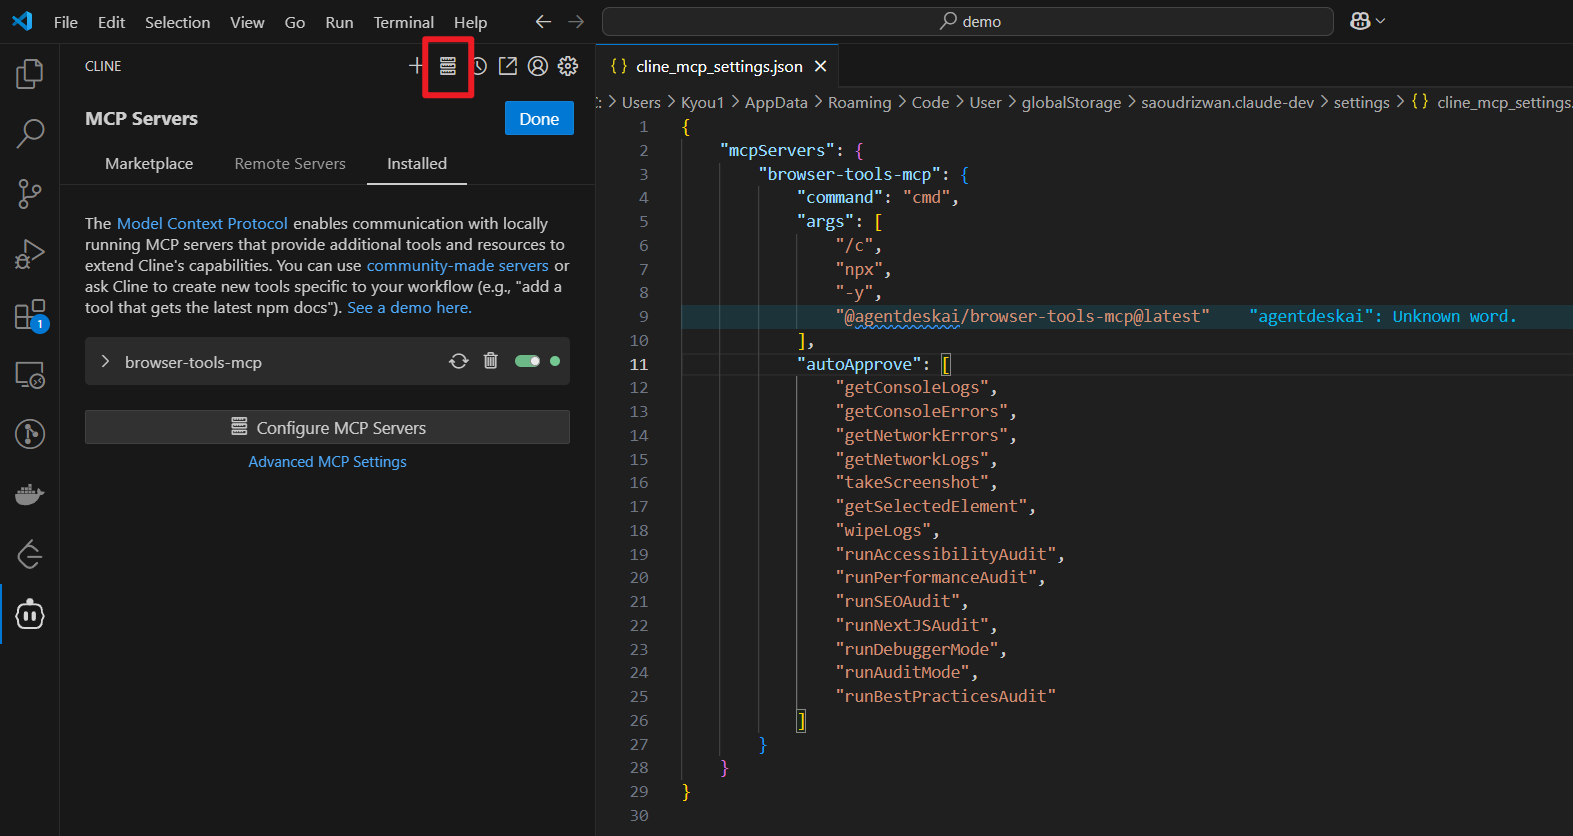Start a new Cline task with plus icon
The height and width of the screenshot is (836, 1573).
(x=416, y=66)
